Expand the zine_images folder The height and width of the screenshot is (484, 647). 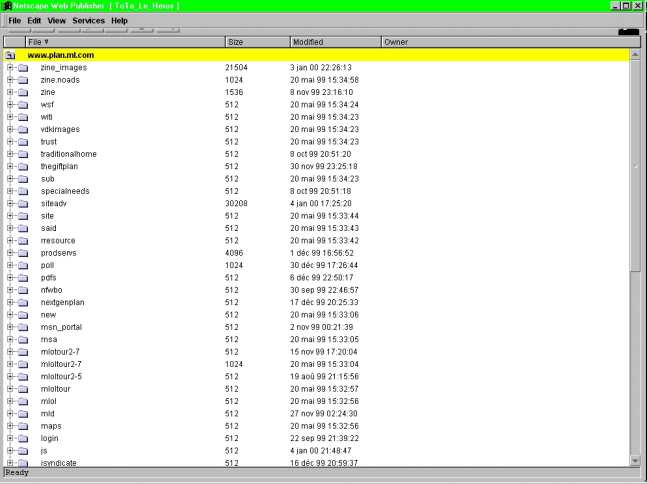[x=10, y=68]
